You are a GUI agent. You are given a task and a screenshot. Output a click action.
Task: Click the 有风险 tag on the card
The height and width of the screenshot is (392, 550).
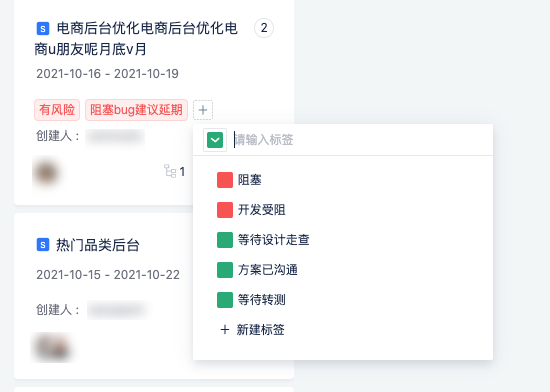[x=57, y=110]
